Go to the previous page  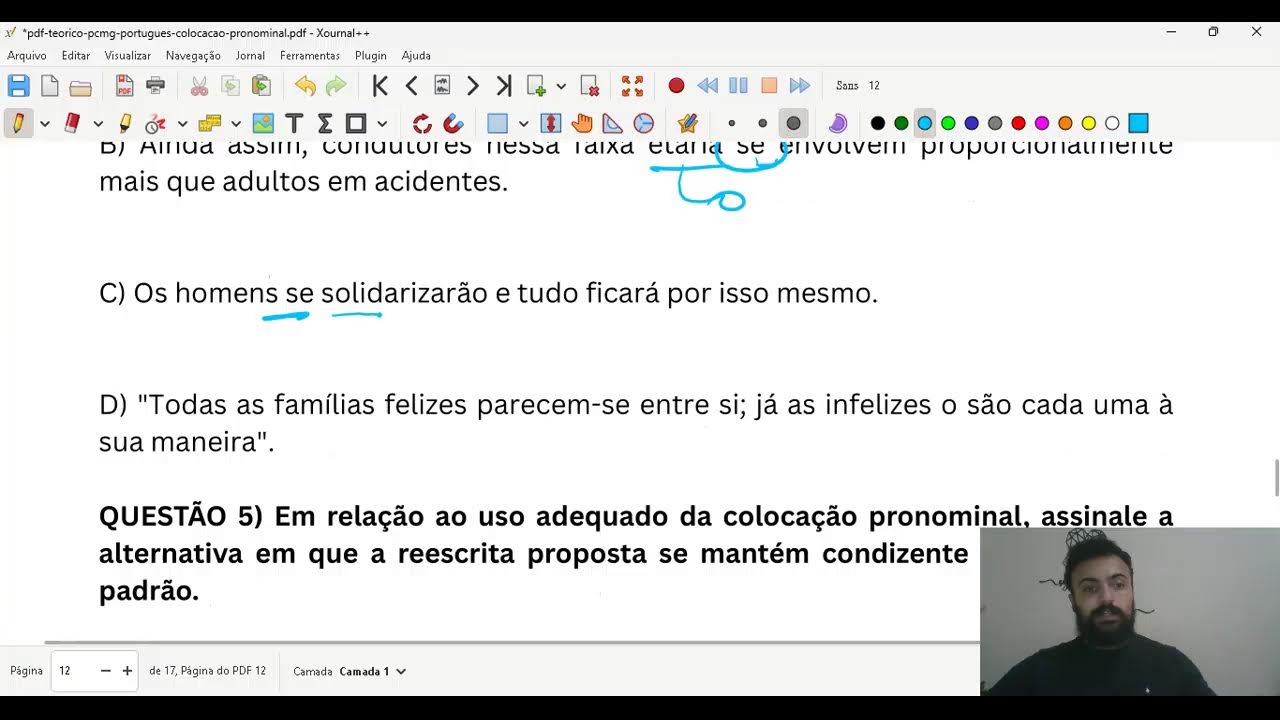coord(411,86)
